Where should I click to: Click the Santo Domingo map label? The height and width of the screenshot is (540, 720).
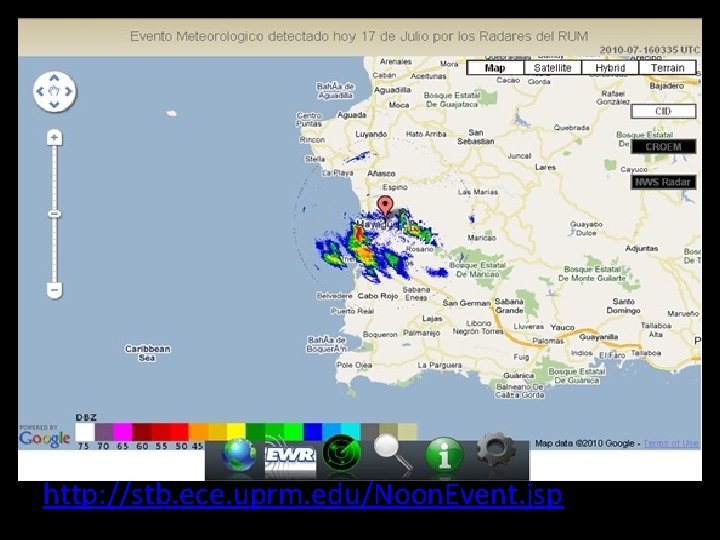624,306
